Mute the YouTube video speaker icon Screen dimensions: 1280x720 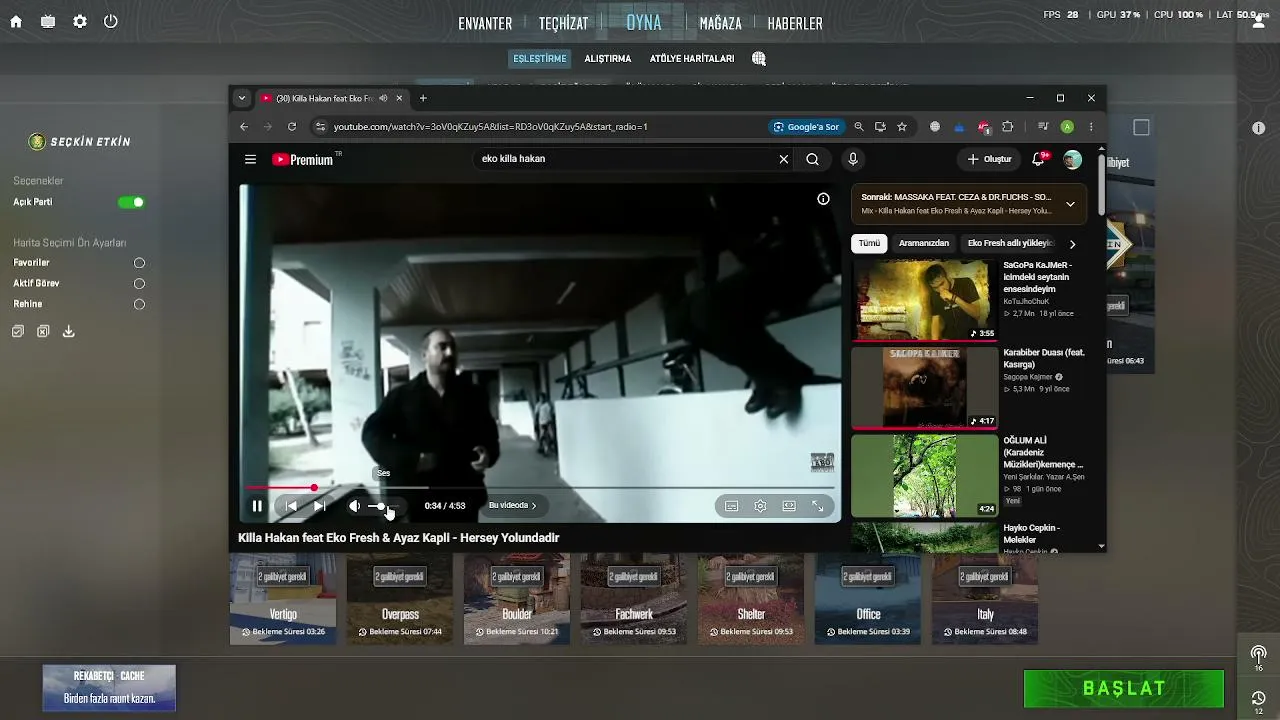coord(354,506)
